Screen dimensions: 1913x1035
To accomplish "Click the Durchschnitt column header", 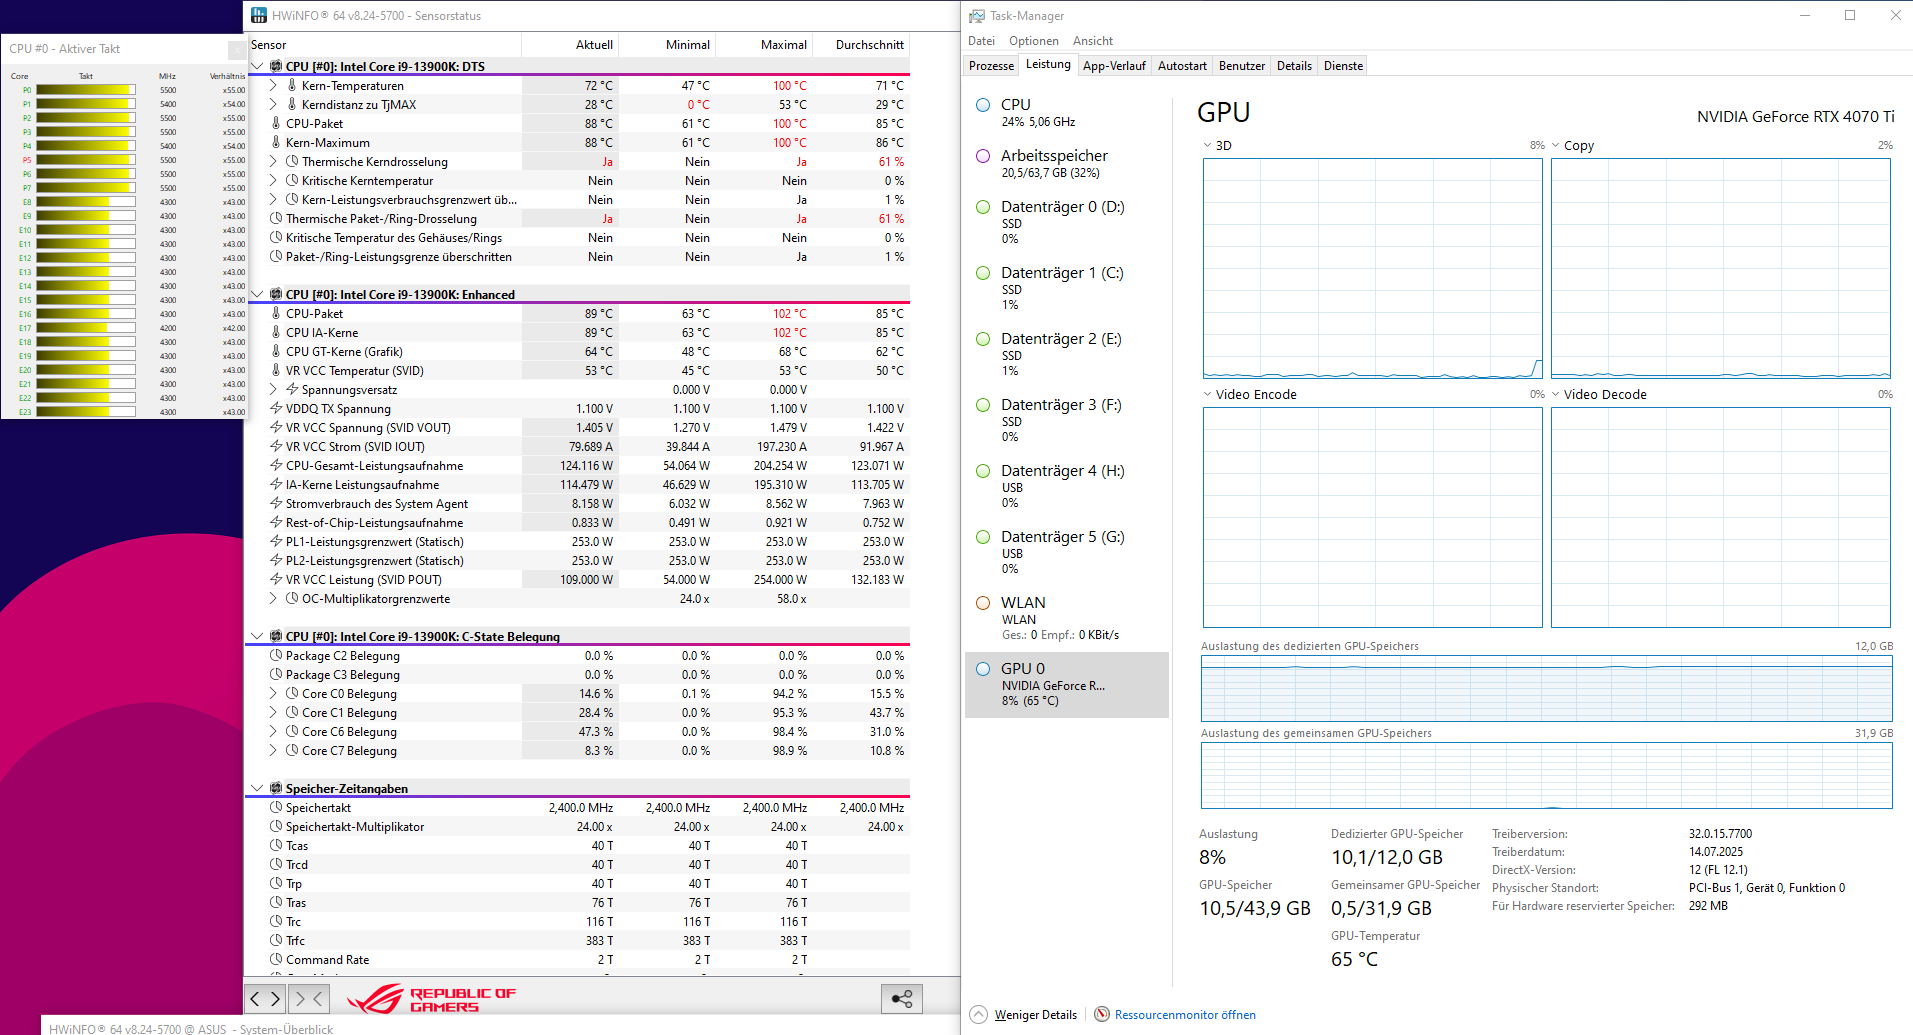I will coord(862,45).
